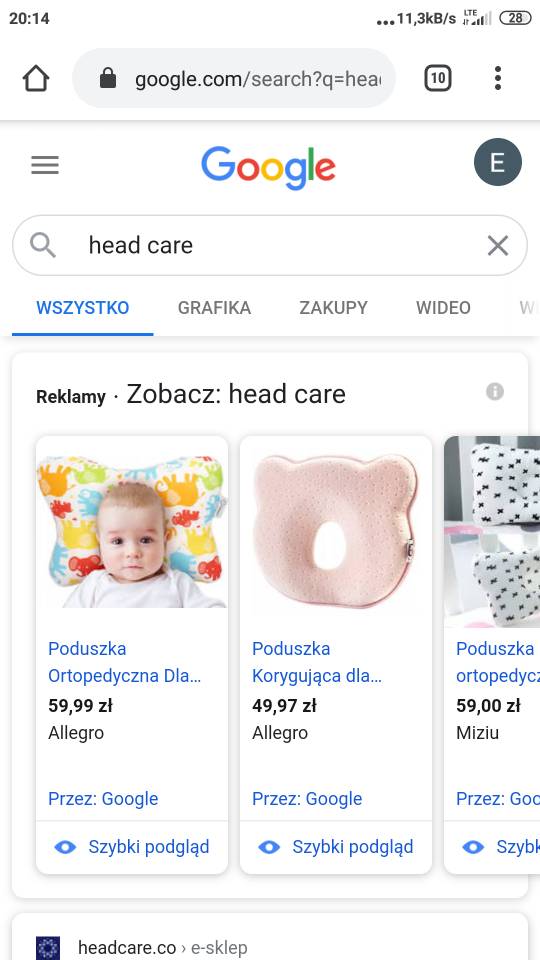Click the head care search field
The height and width of the screenshot is (960, 540).
coord(269,246)
